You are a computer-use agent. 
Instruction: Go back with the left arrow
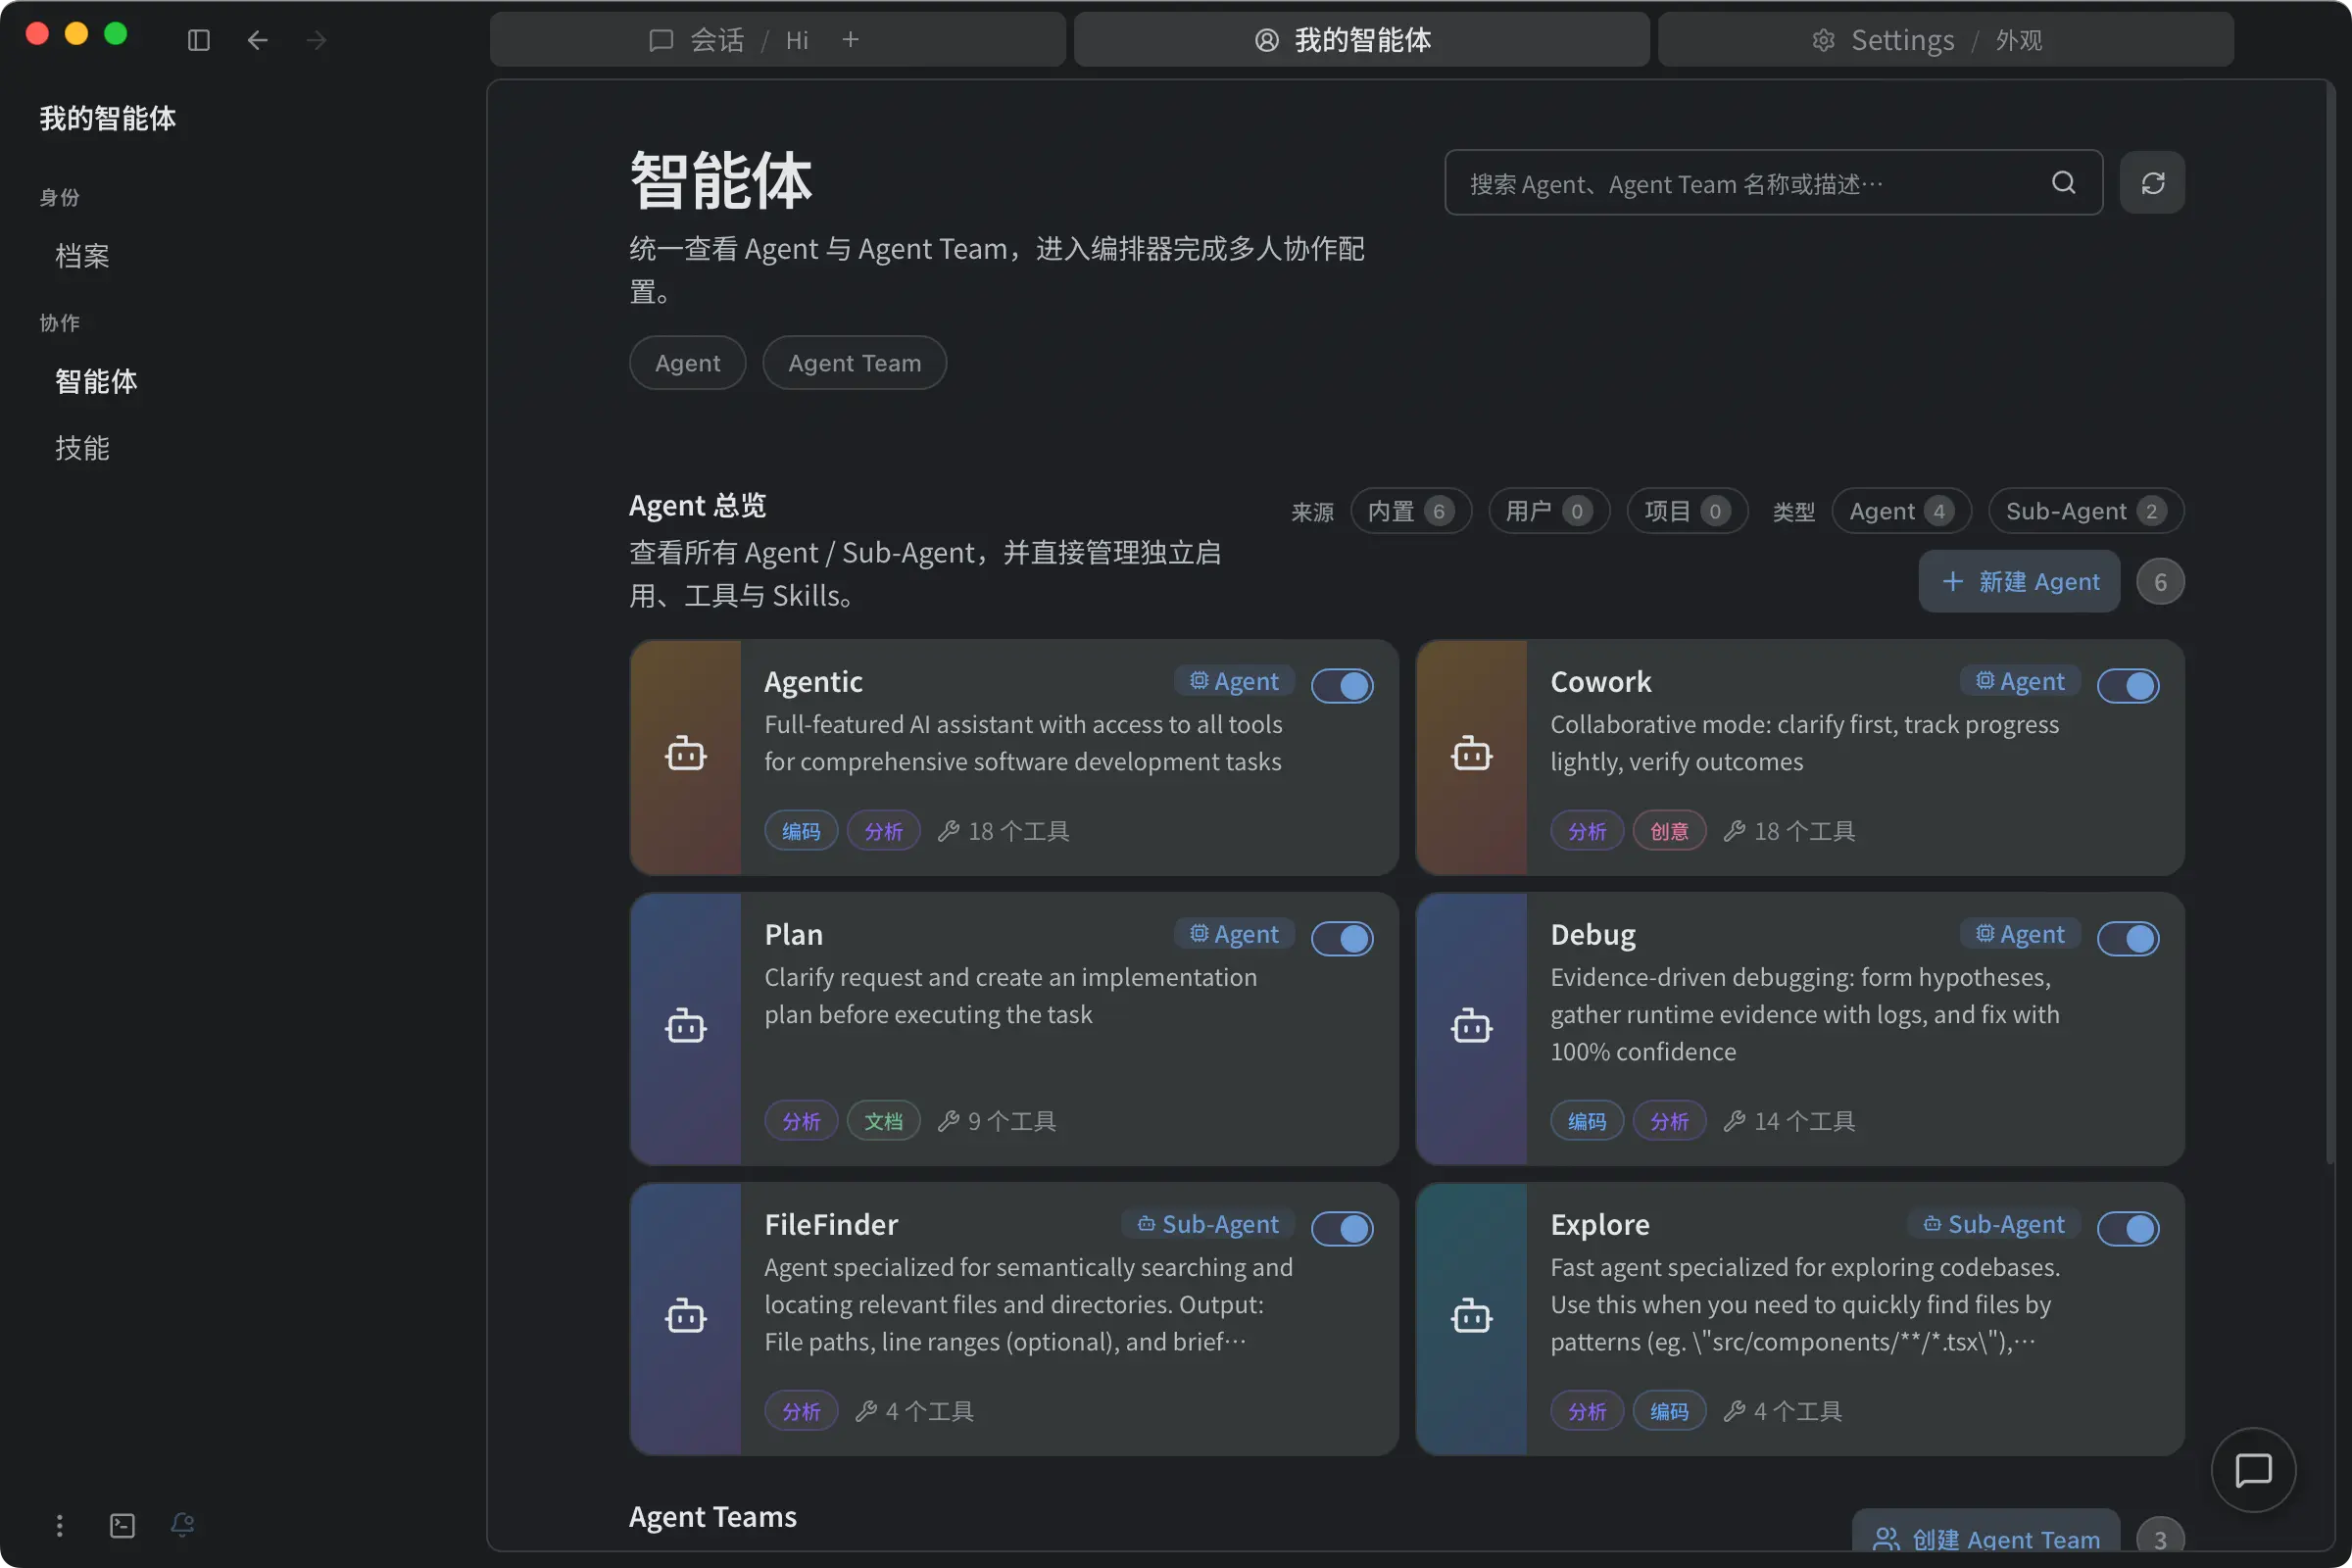(257, 40)
